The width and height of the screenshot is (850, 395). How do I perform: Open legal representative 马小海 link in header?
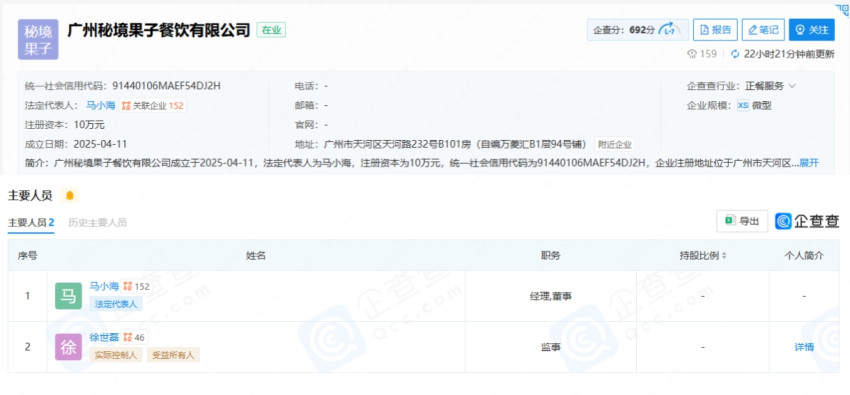[101, 105]
